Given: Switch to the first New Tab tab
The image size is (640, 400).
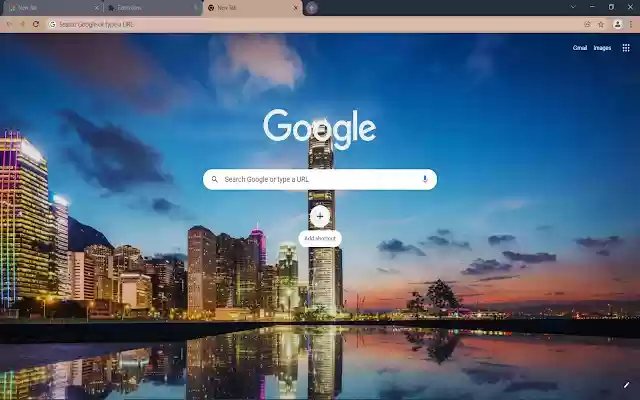Looking at the screenshot, I should (x=51, y=8).
